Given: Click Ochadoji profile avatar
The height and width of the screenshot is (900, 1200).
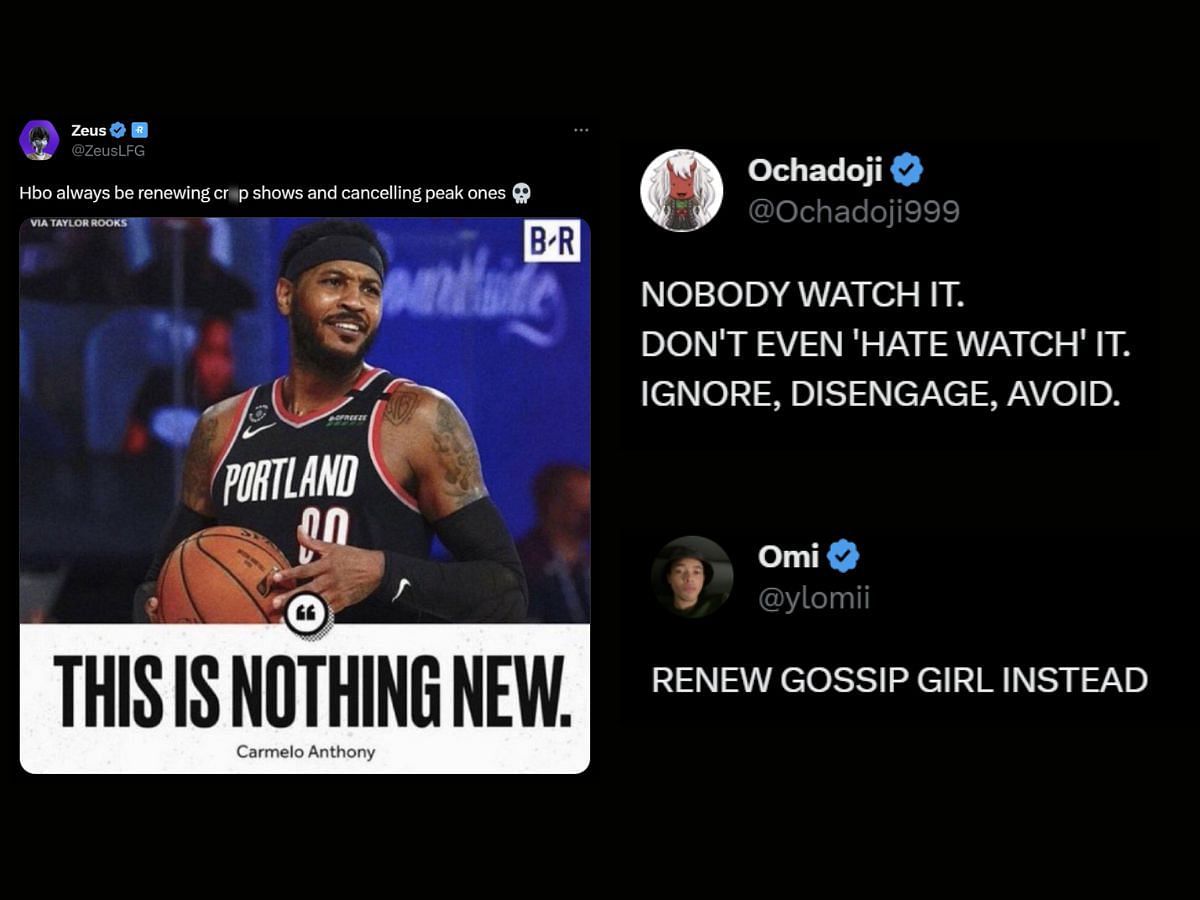Looking at the screenshot, I should [681, 190].
